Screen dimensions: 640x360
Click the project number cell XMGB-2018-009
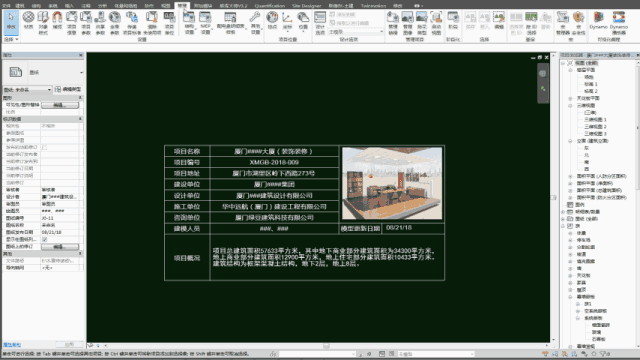(x=274, y=162)
